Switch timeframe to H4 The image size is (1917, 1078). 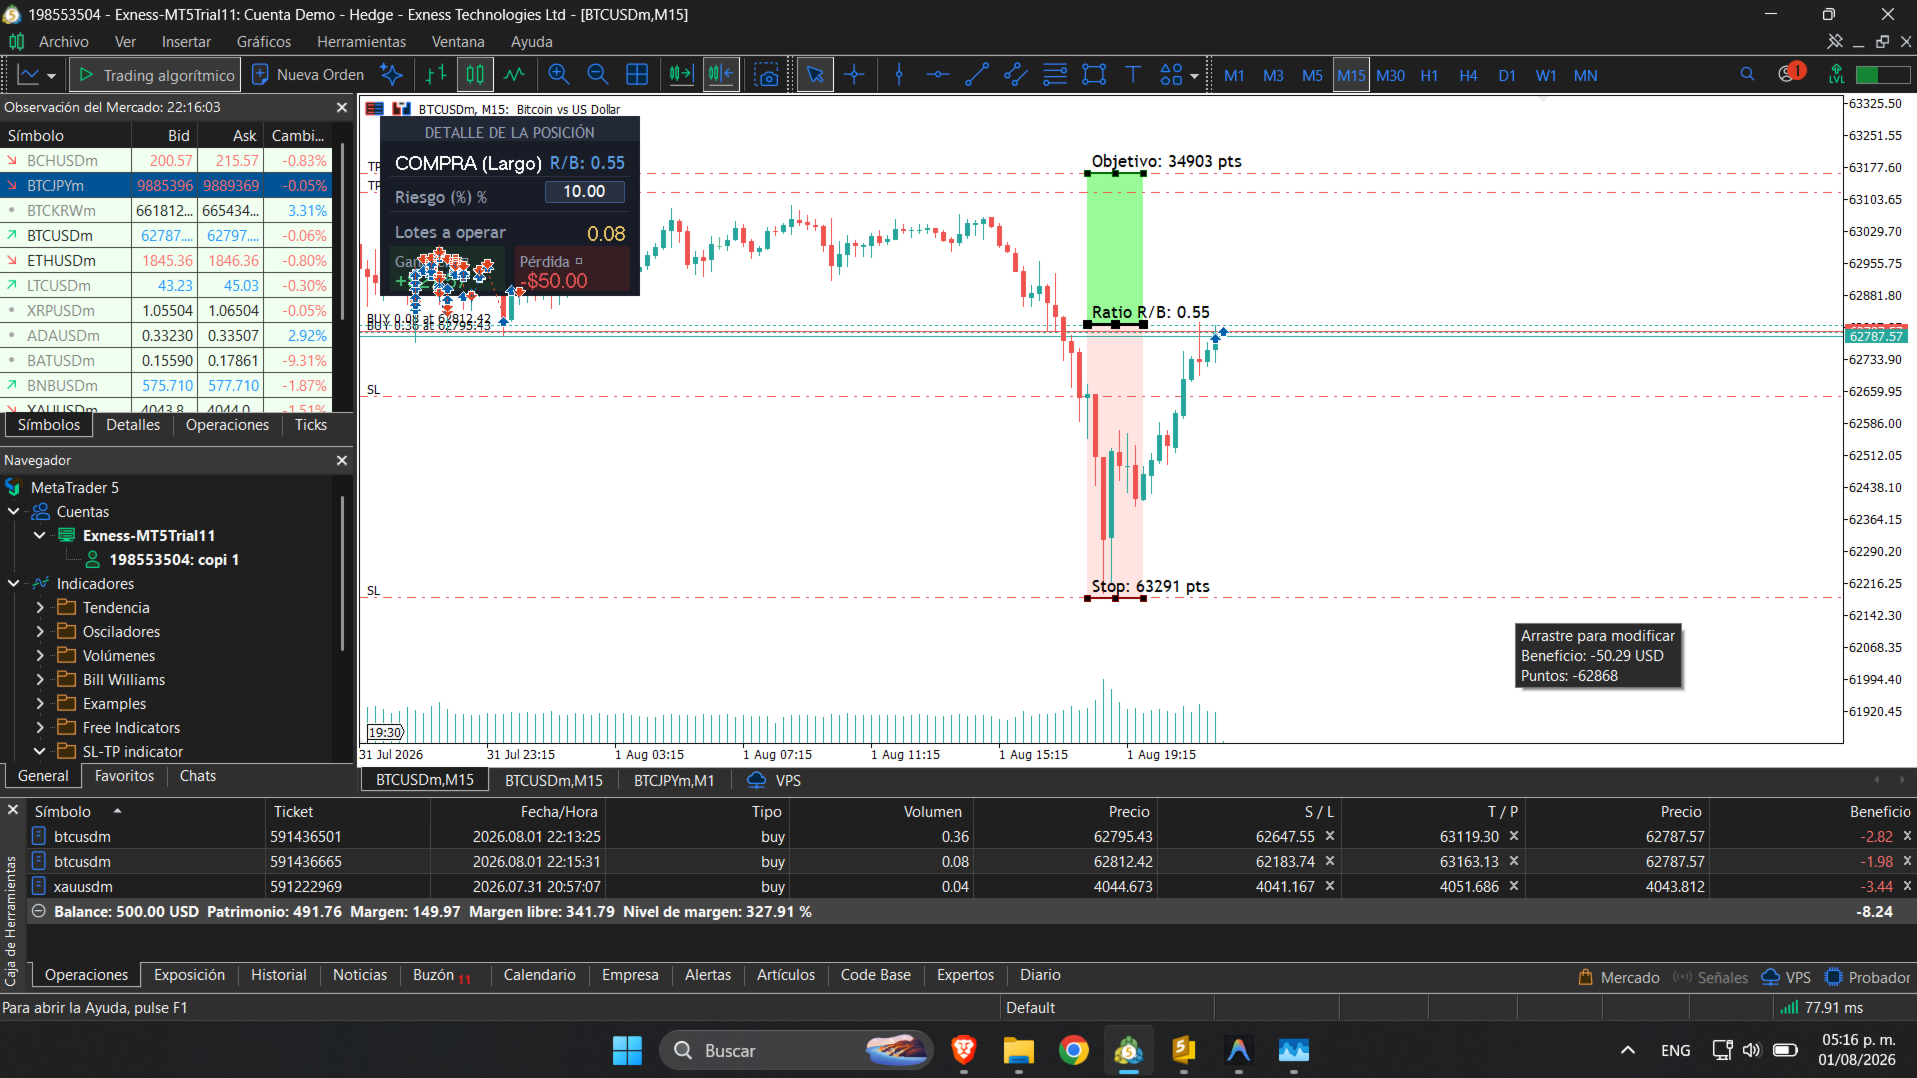[x=1468, y=75]
